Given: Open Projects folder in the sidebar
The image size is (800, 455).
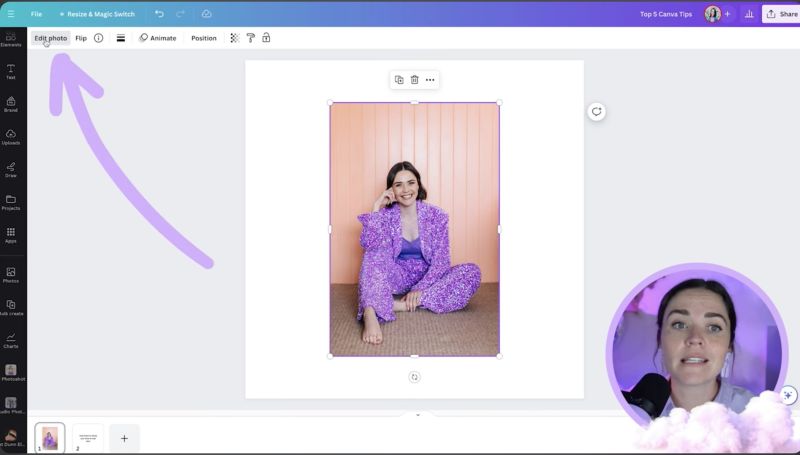Looking at the screenshot, I should tap(11, 203).
